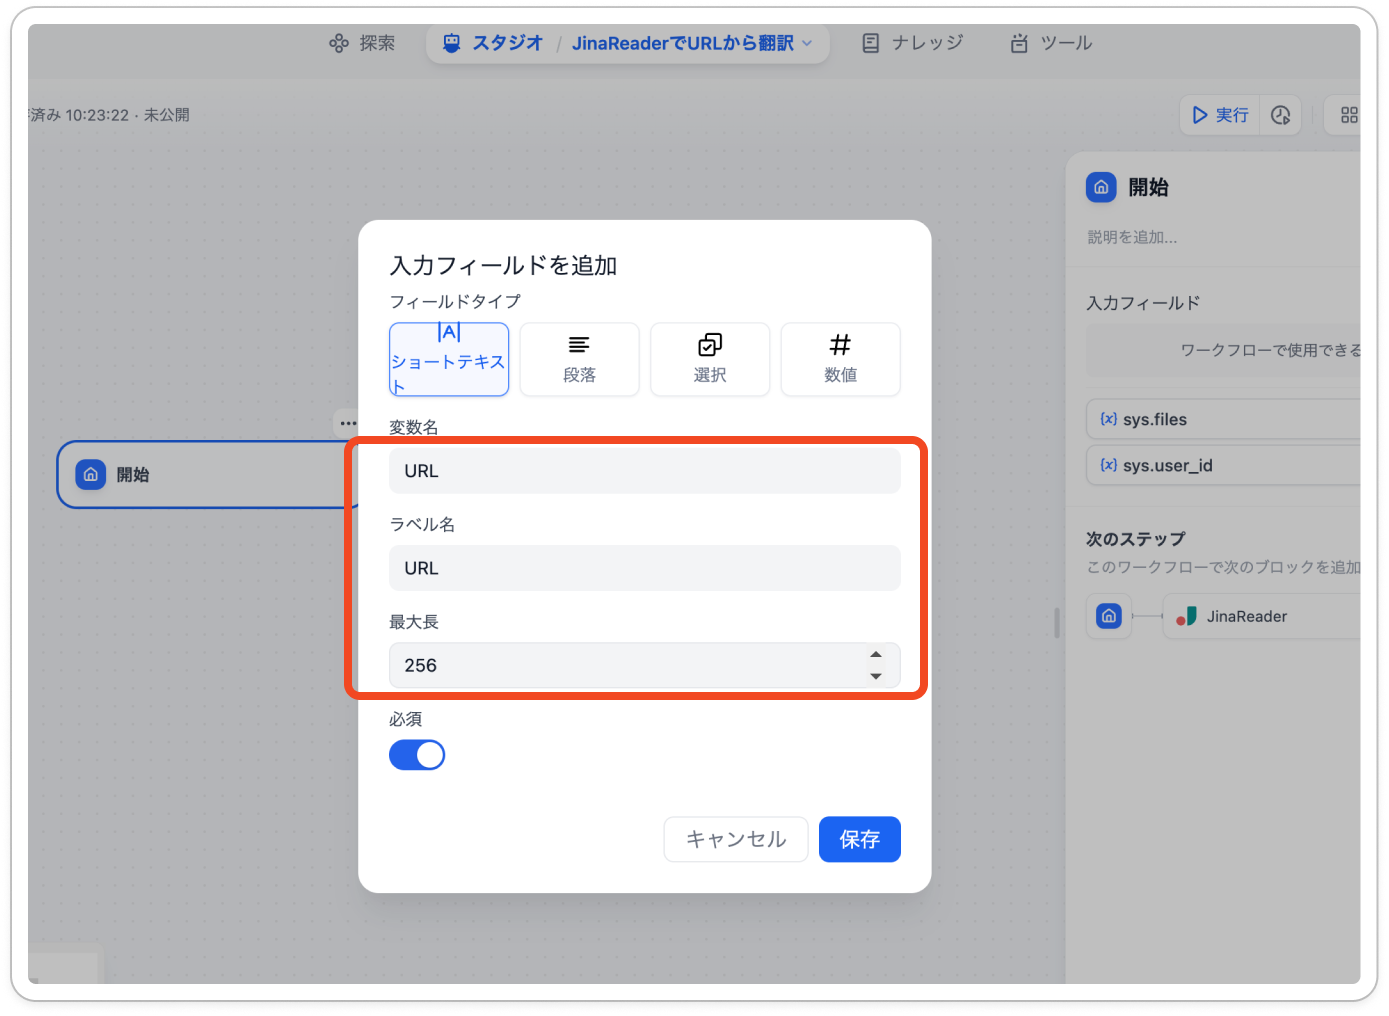
Task: Select the ショートテキスト field type
Action: [x=449, y=359]
